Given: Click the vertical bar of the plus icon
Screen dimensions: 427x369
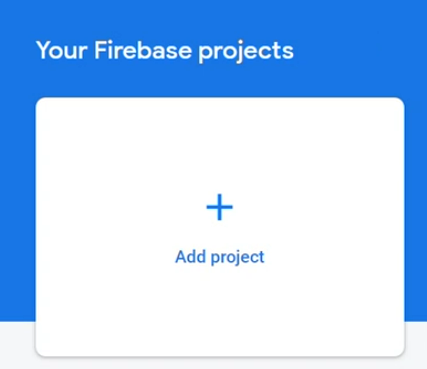Looking at the screenshot, I should (x=219, y=207).
